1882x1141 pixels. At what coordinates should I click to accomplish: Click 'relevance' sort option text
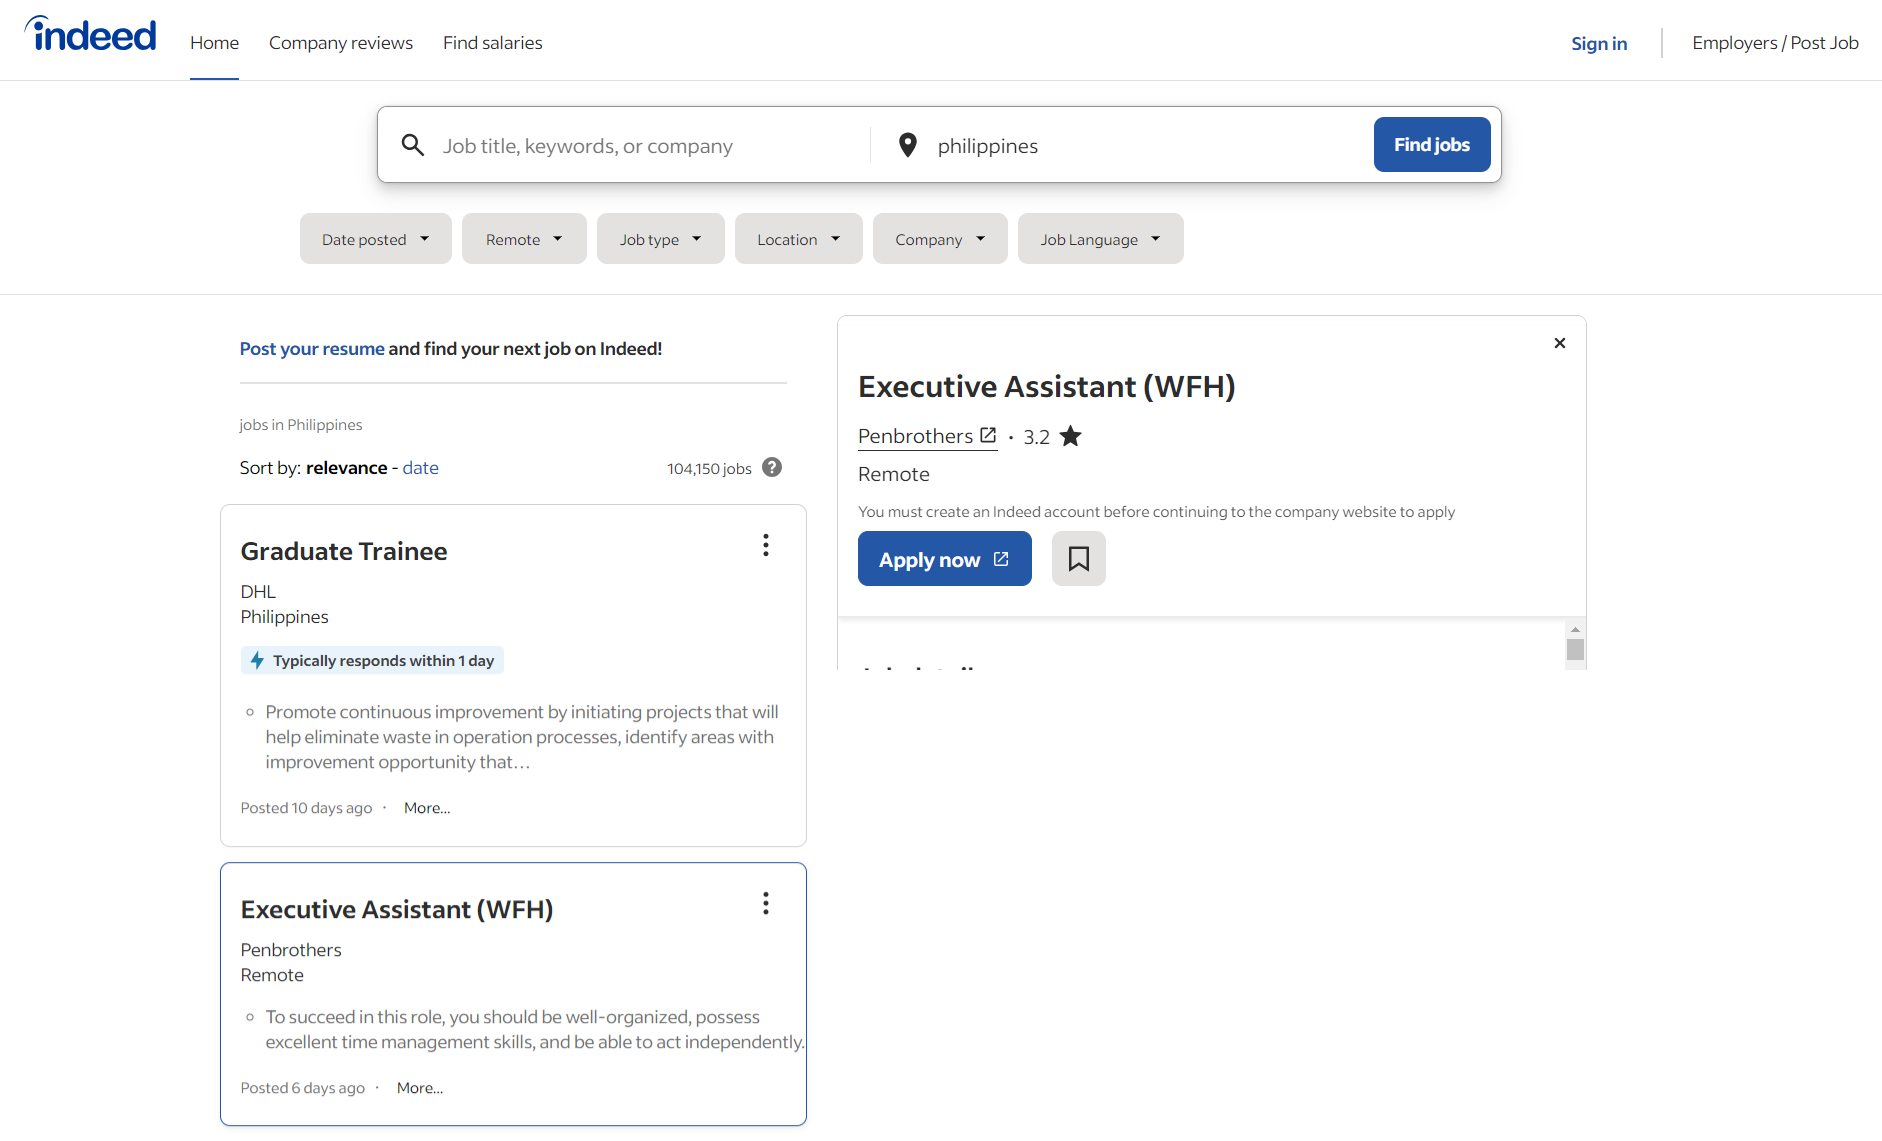click(x=346, y=467)
